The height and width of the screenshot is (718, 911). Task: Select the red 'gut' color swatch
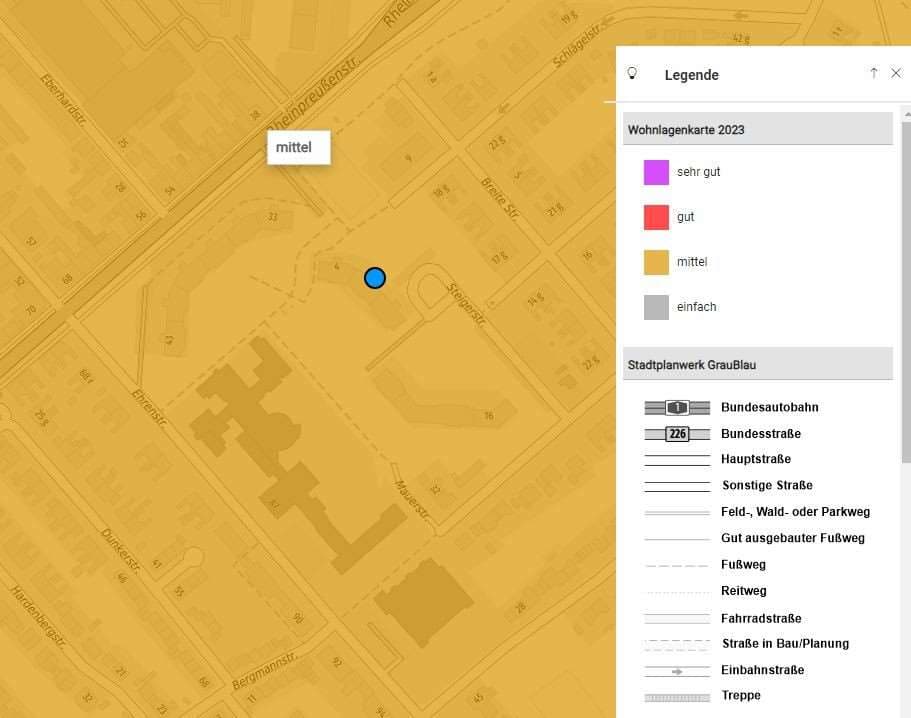(x=656, y=217)
